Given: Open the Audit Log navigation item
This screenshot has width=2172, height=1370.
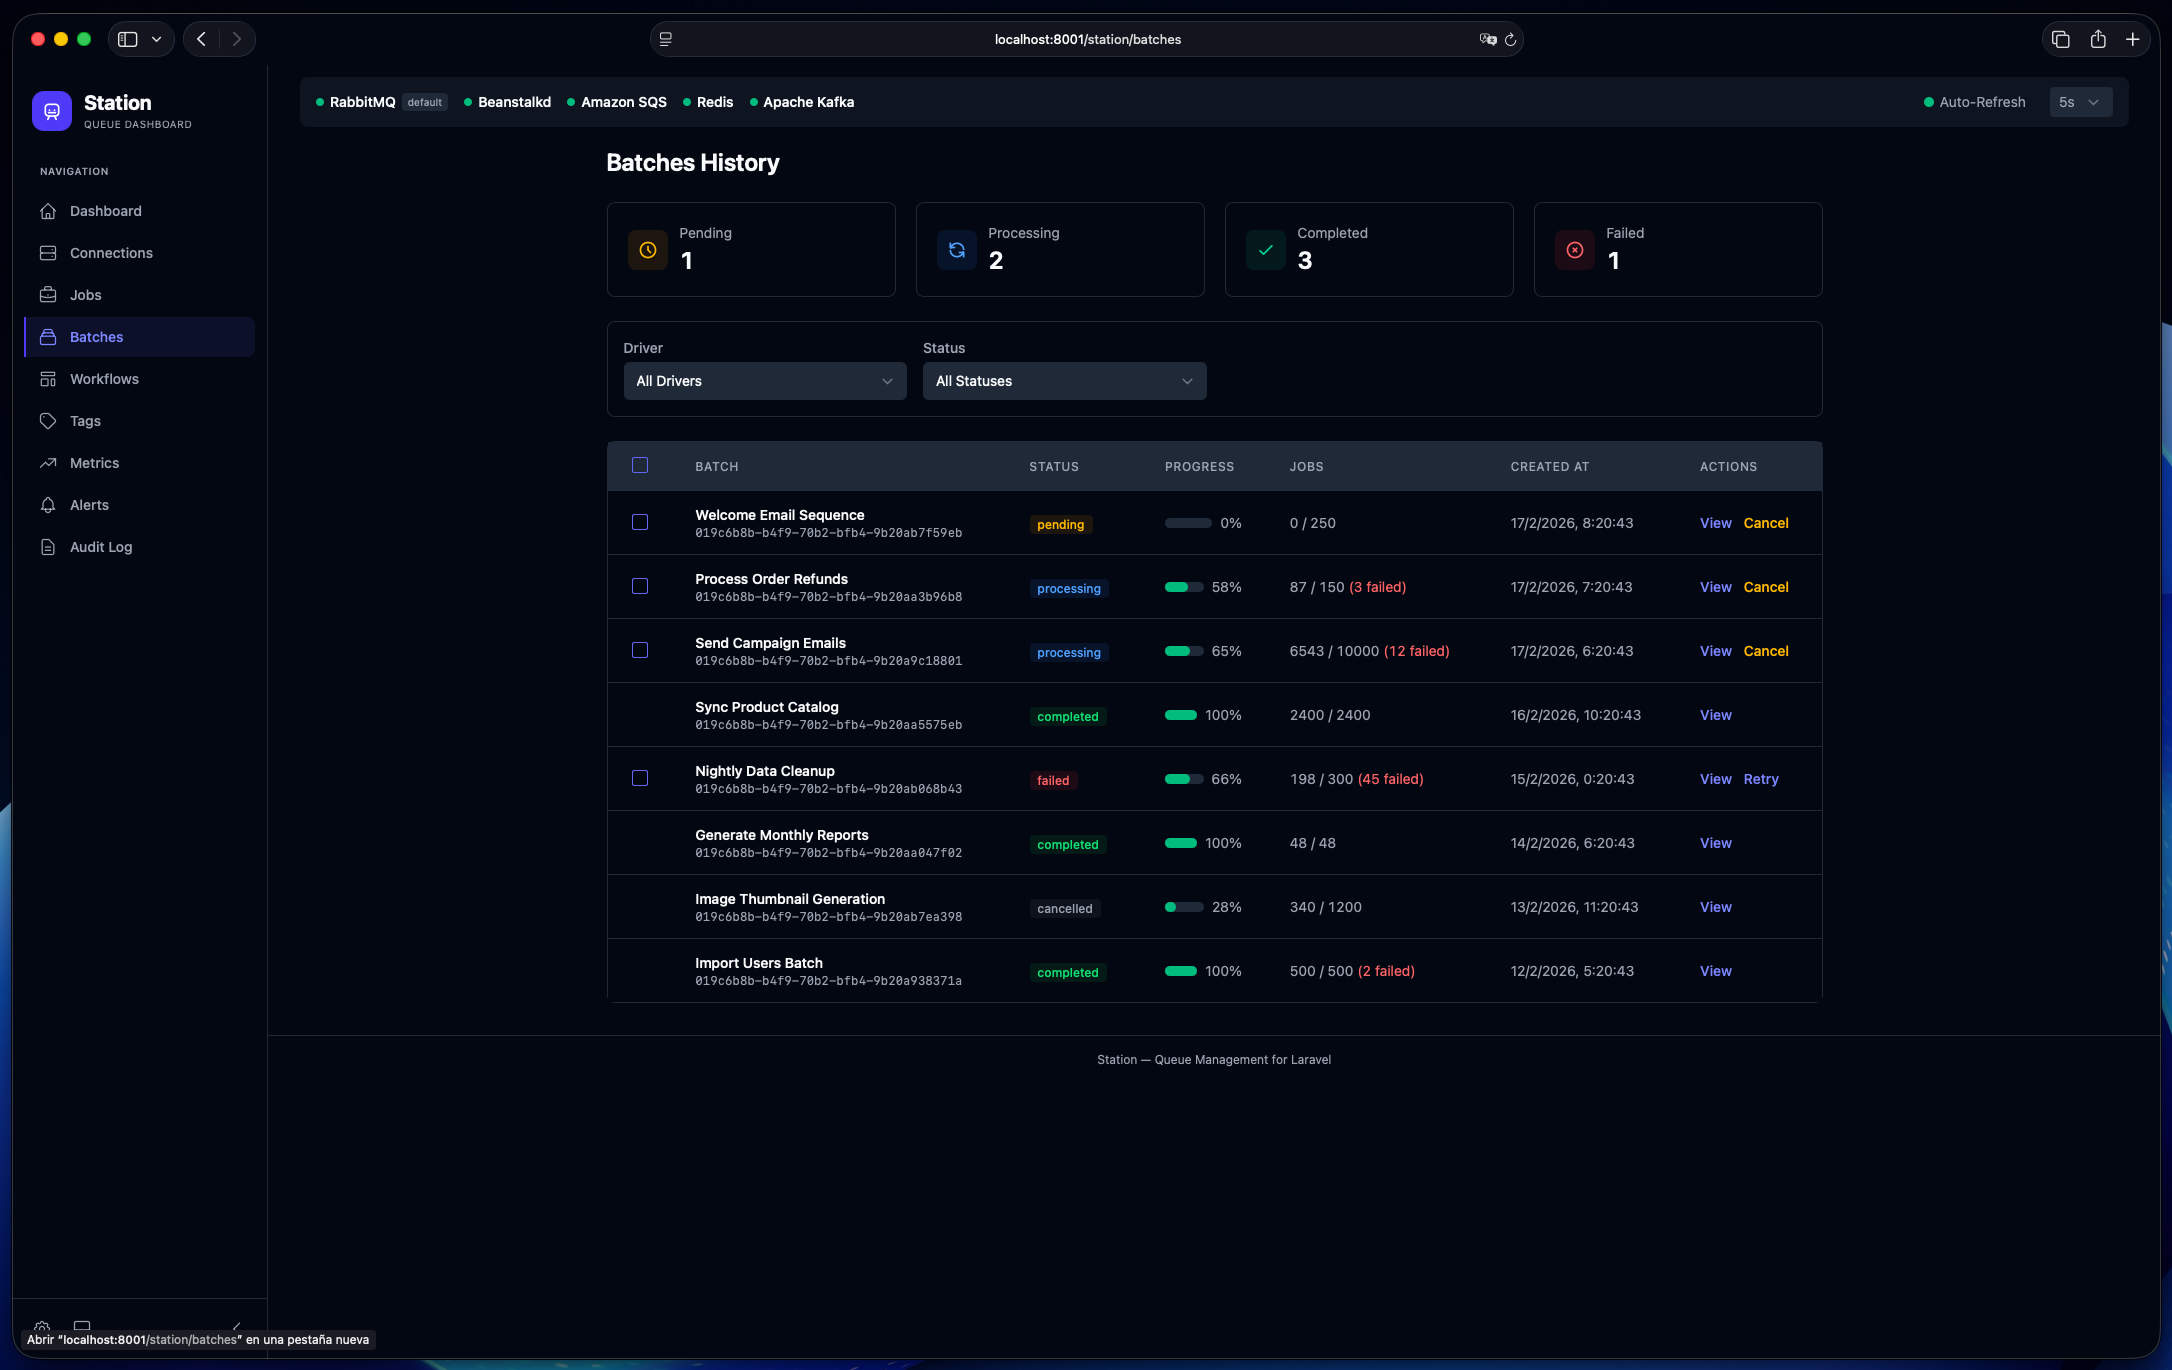Looking at the screenshot, I should click(x=100, y=547).
